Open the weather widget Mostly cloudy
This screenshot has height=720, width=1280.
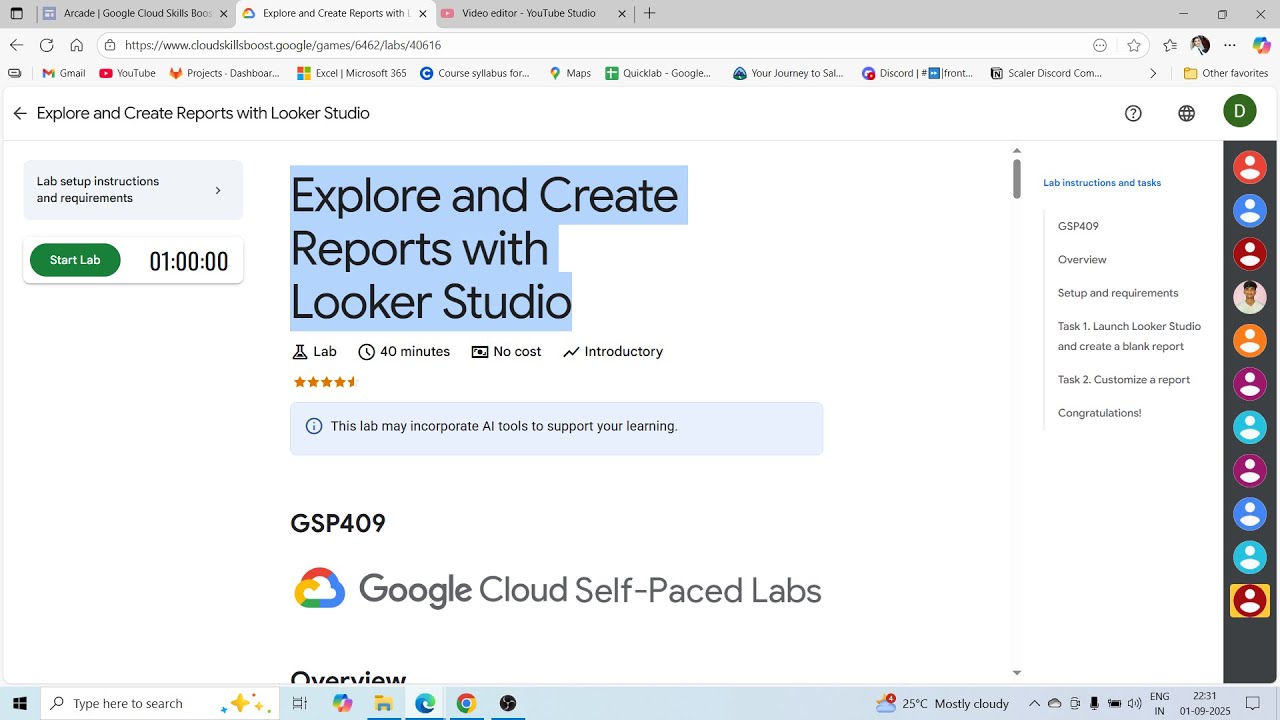point(942,703)
